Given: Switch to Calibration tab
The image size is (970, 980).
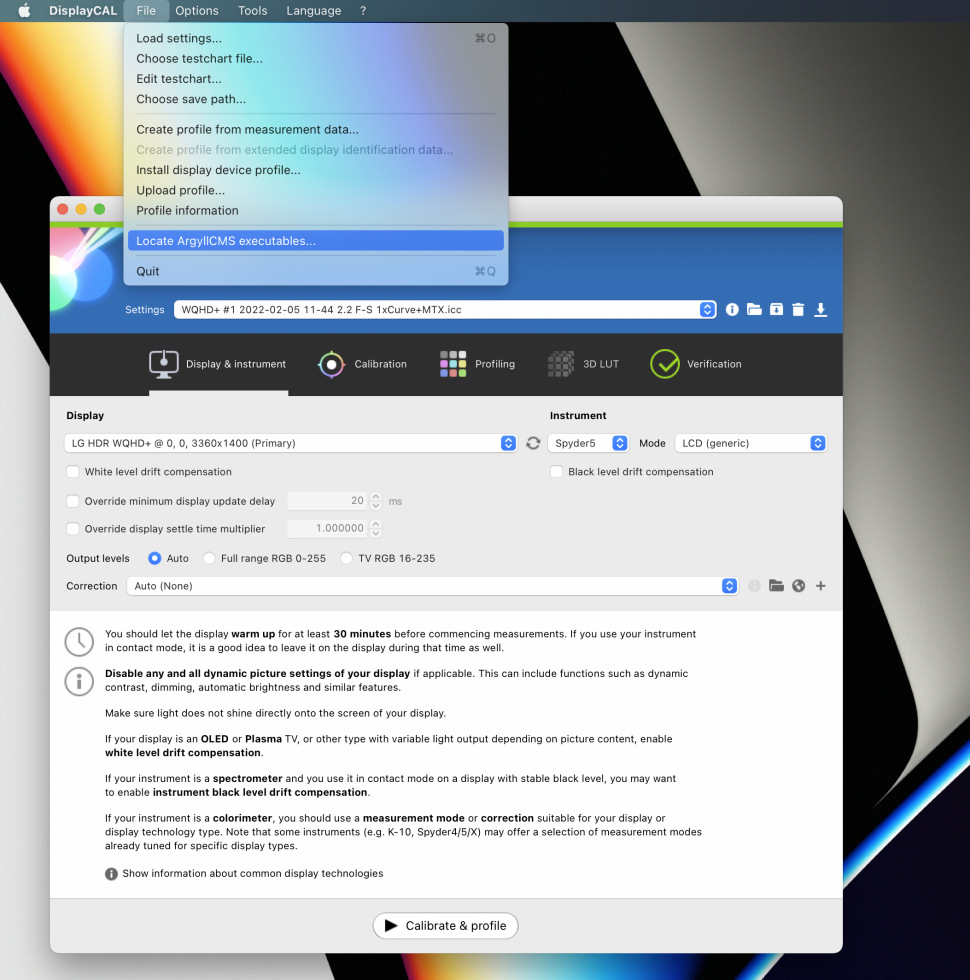Looking at the screenshot, I should coord(362,364).
